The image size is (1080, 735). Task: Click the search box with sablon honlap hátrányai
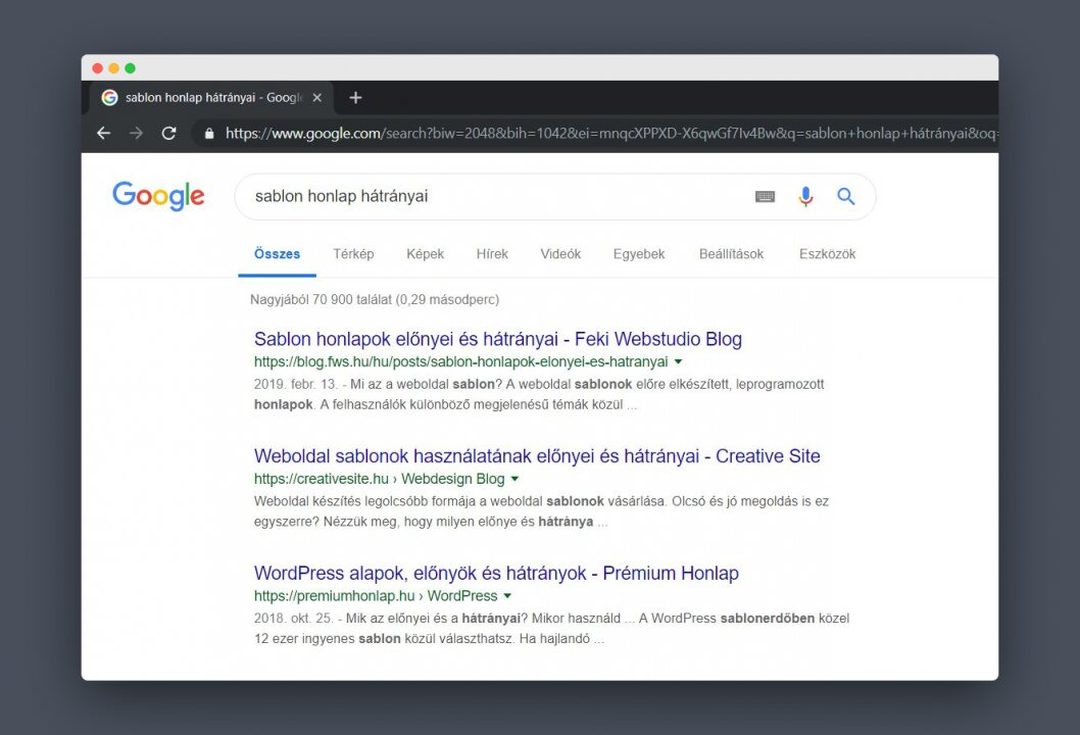pos(555,196)
